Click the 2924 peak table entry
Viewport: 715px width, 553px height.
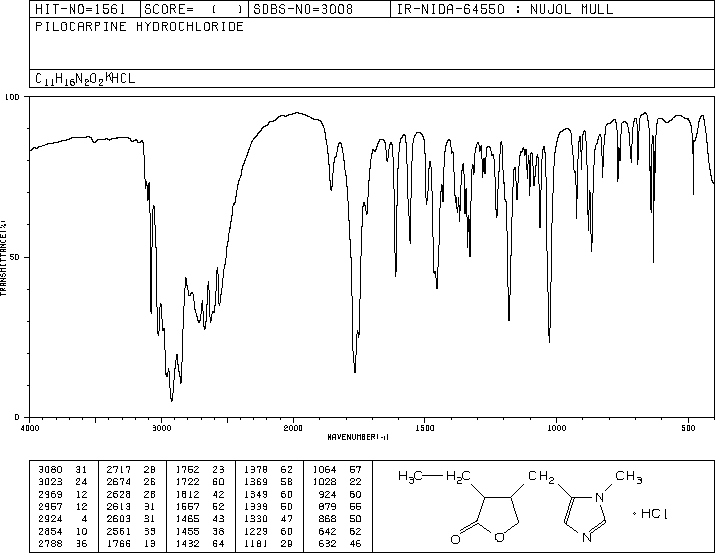click(62, 519)
